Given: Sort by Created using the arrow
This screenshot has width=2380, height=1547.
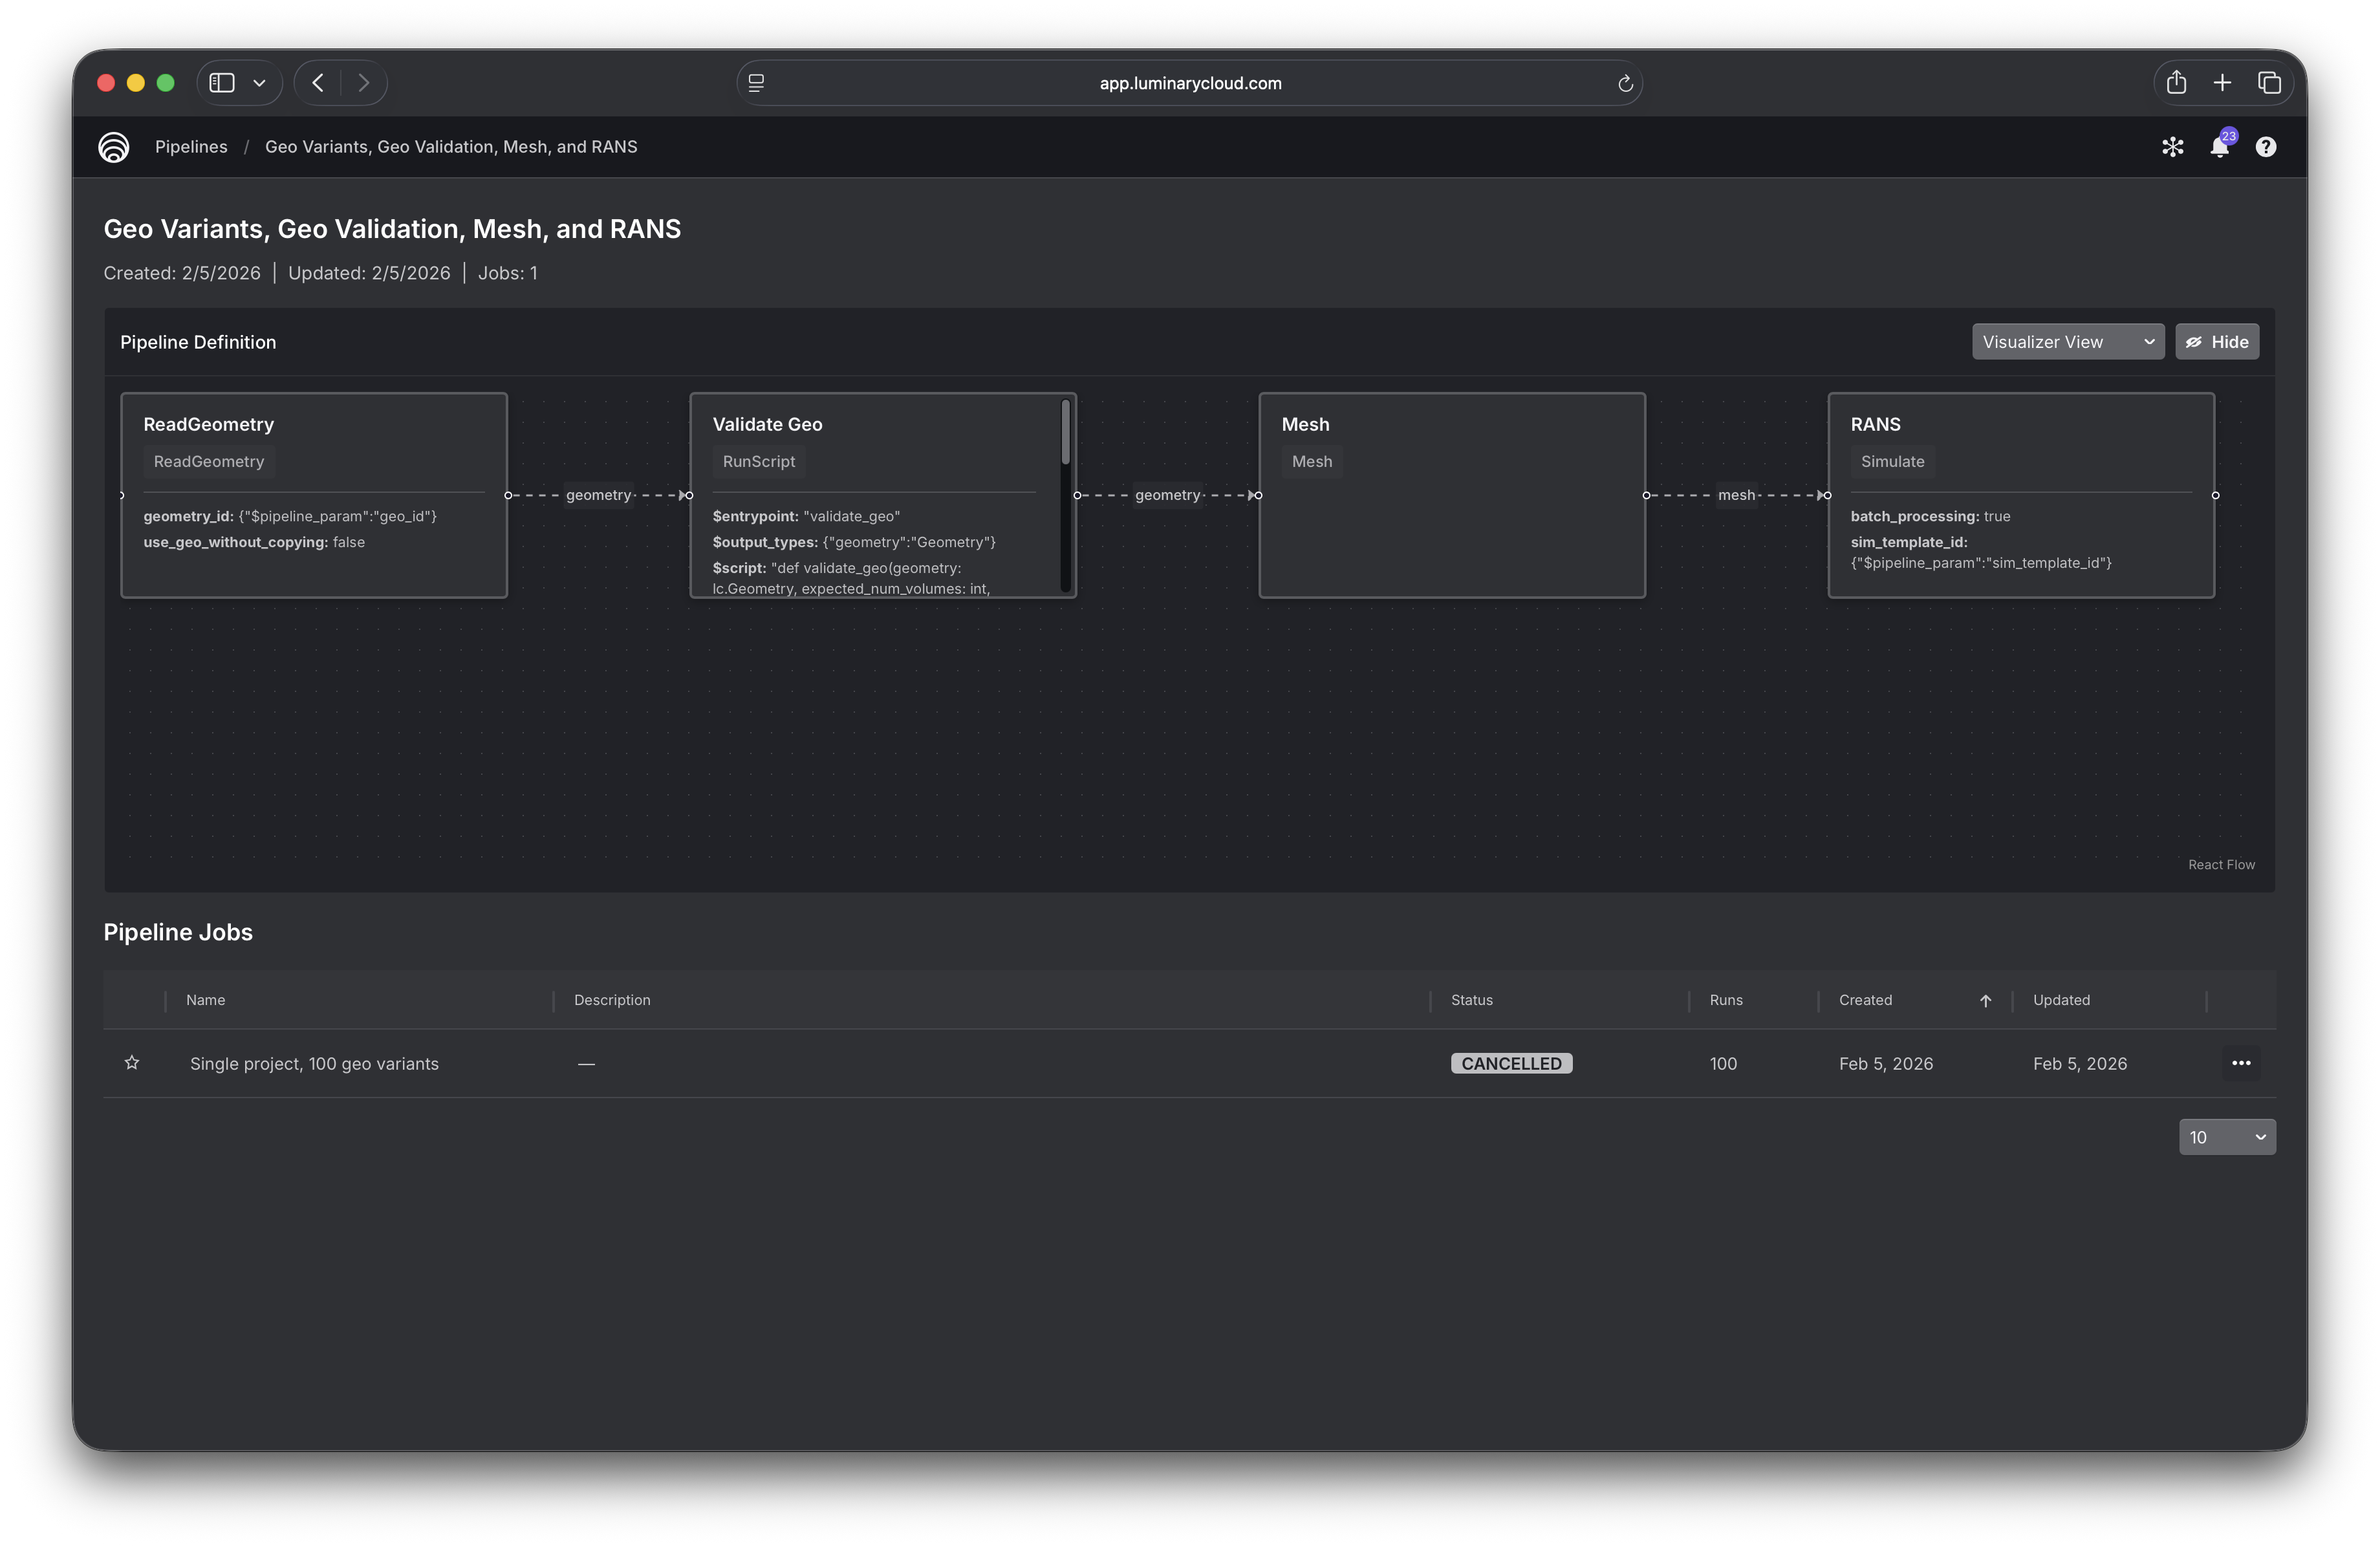Looking at the screenshot, I should coord(1985,1000).
